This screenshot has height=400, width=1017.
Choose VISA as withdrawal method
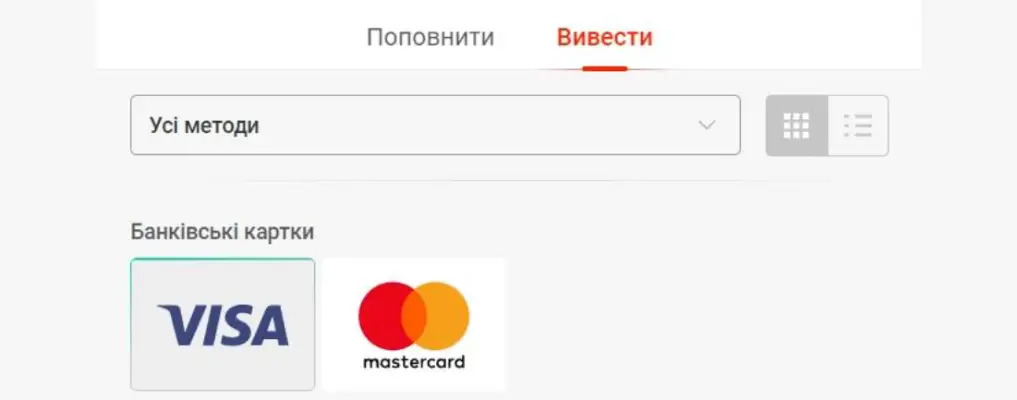pos(223,324)
